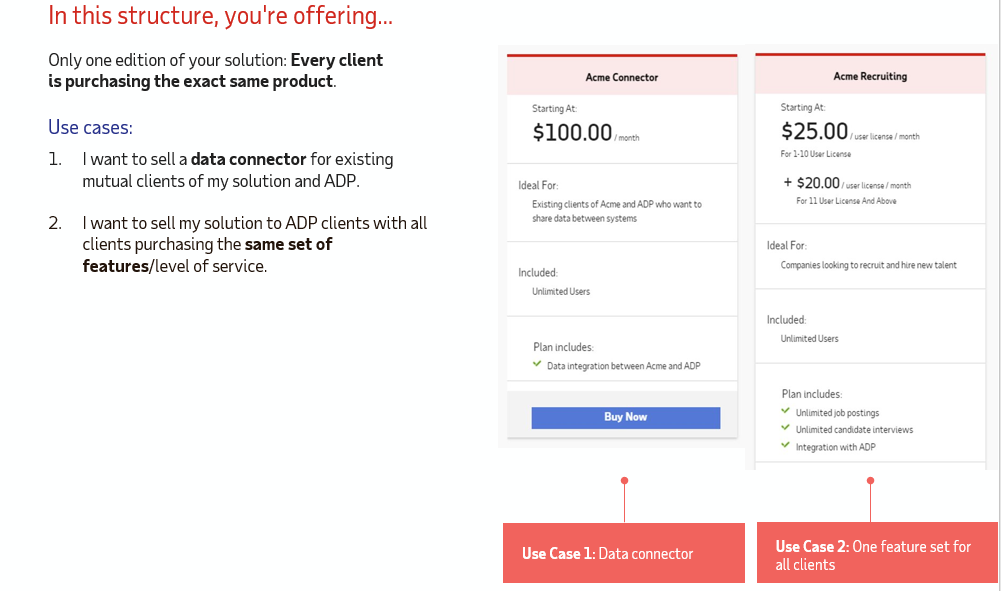Click the green check beside "Data integration between Acme and ADP"
Viewport: 1001px width, 591px height.
pyautogui.click(x=537, y=365)
